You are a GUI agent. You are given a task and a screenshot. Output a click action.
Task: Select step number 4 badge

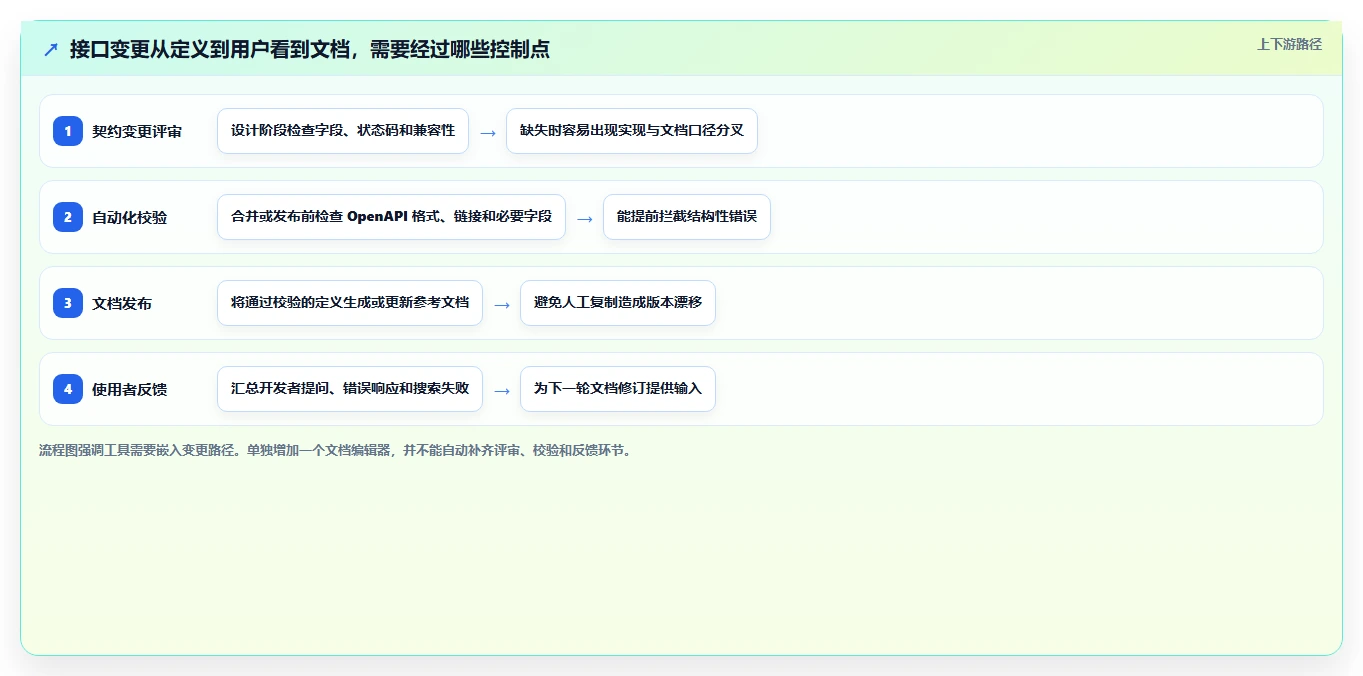tap(68, 389)
